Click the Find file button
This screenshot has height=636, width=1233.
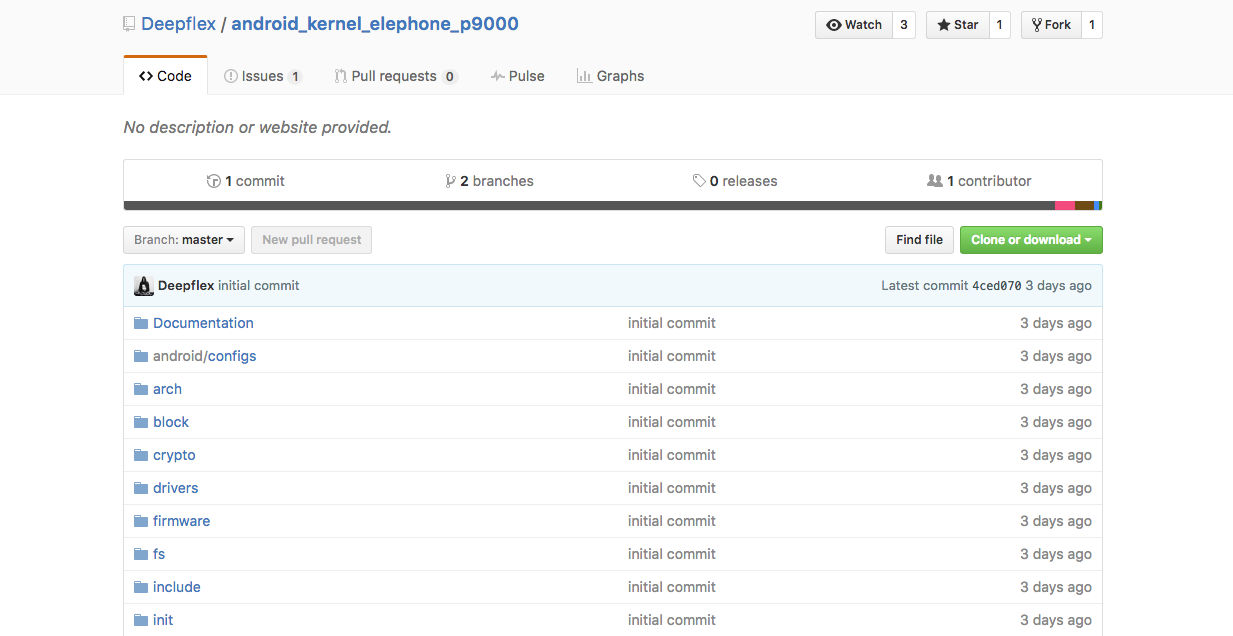pyautogui.click(x=919, y=240)
